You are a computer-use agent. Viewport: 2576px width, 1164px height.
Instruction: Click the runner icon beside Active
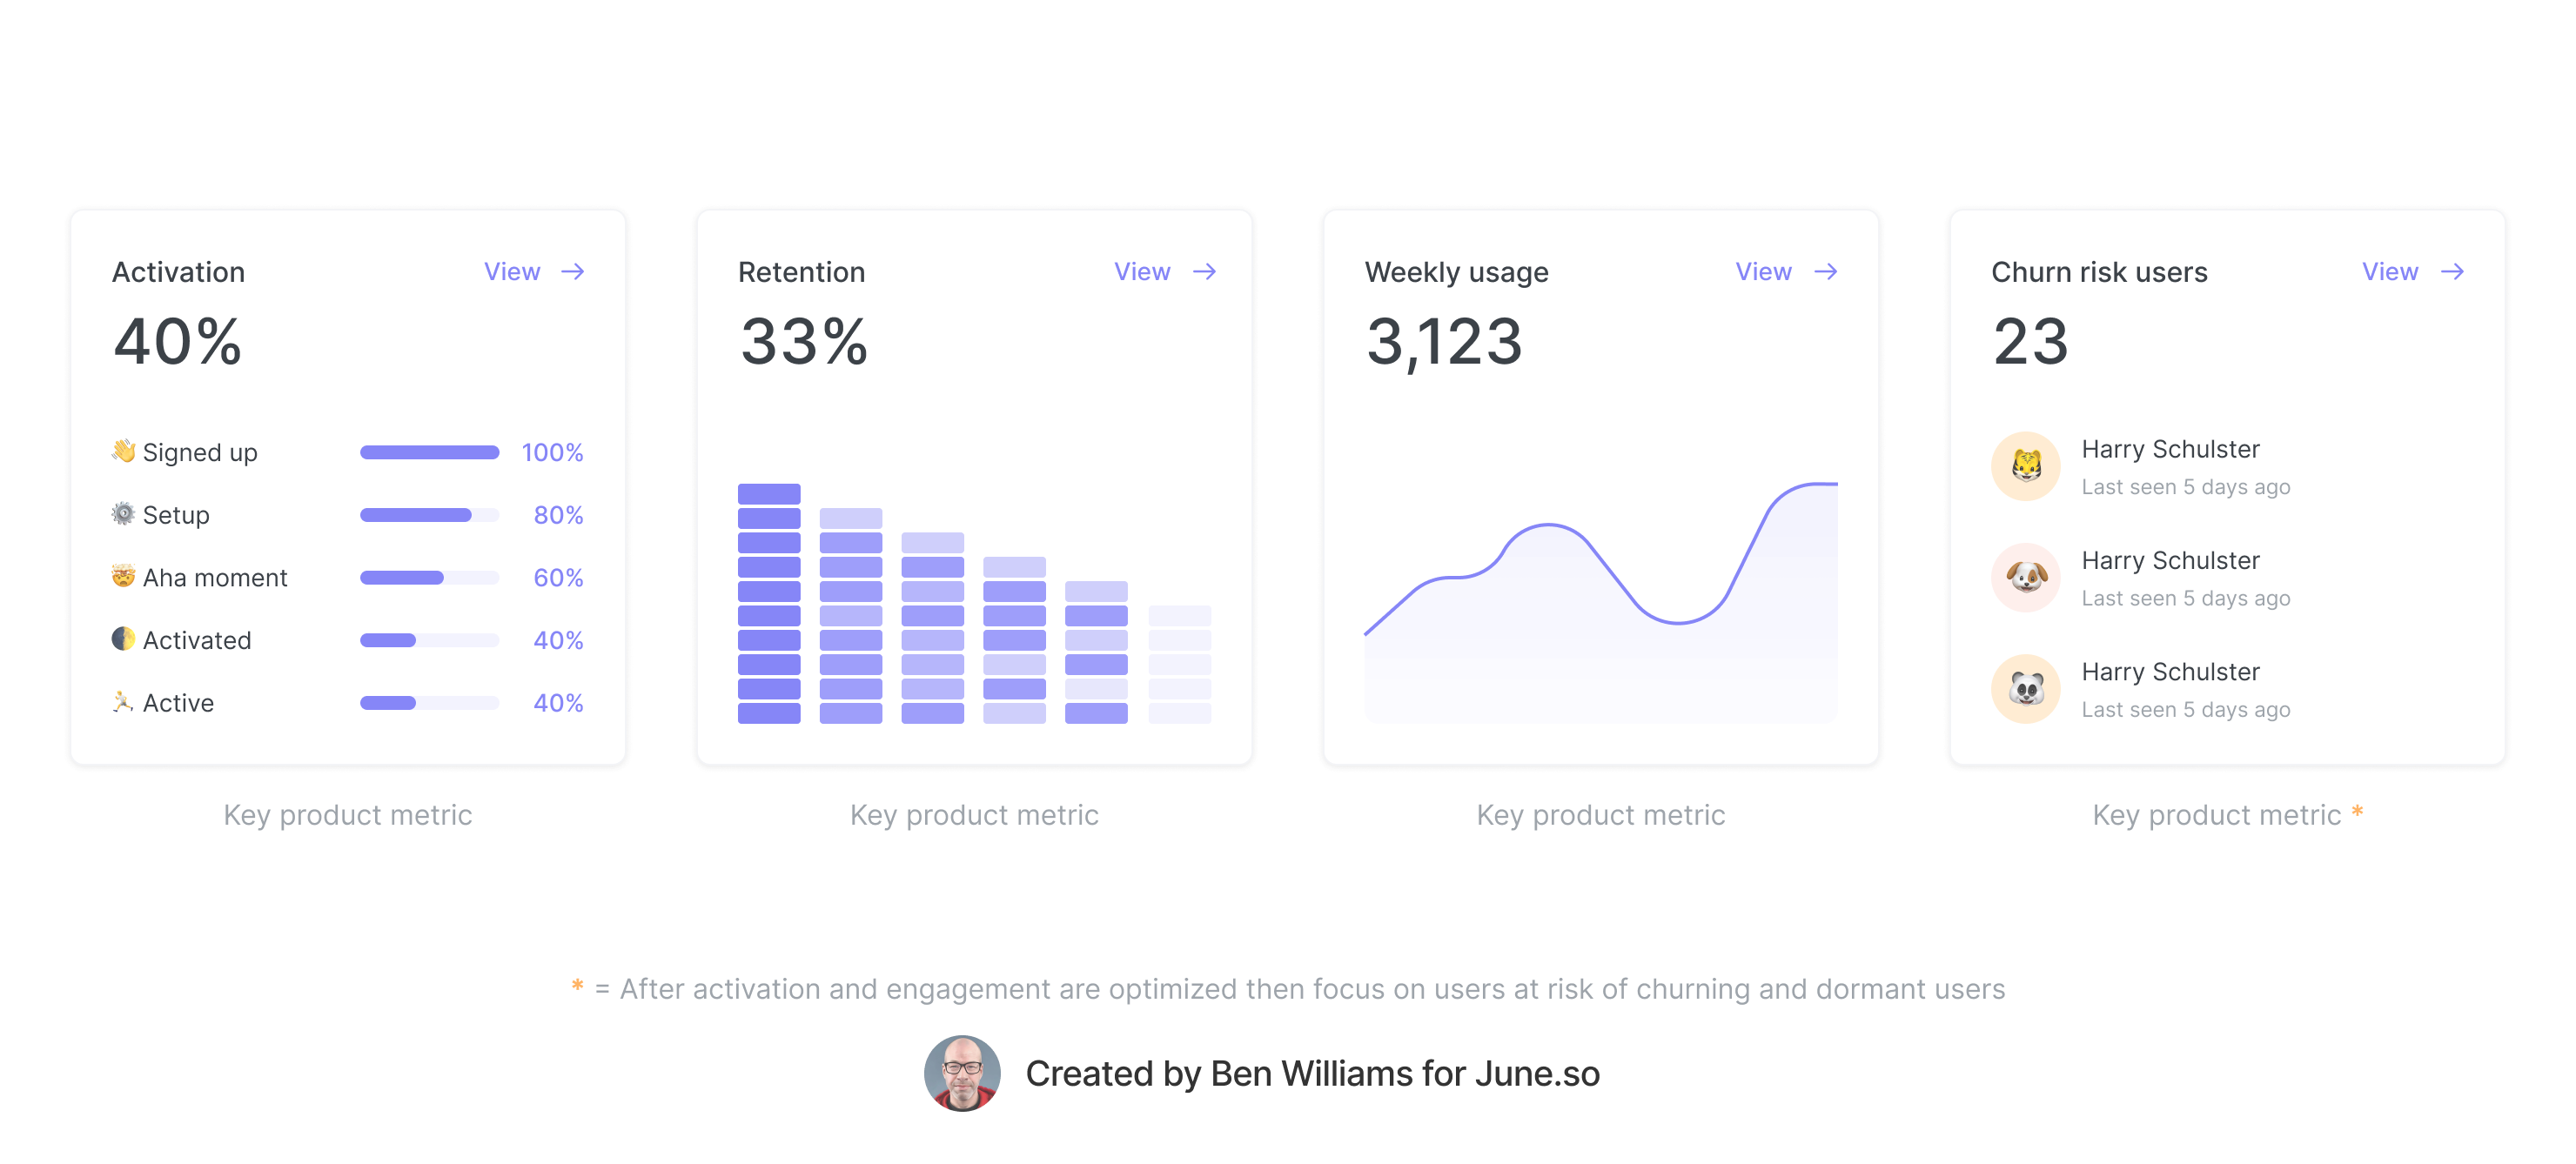point(123,702)
